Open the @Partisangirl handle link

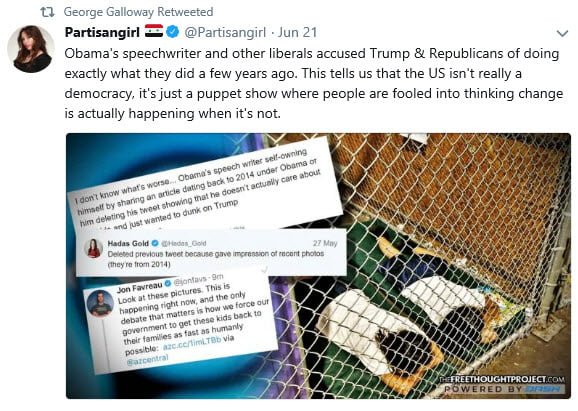coord(225,32)
